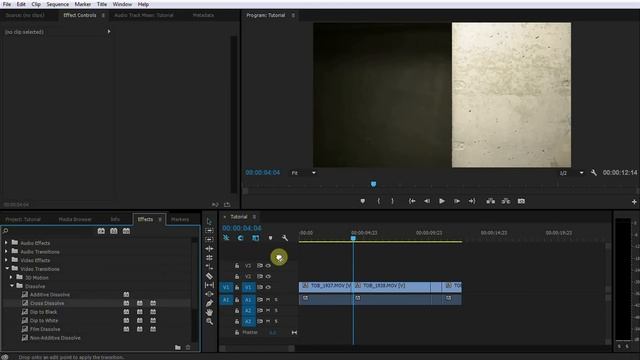This screenshot has width=640, height=360.
Task: Go to In point
Action: 412,201
